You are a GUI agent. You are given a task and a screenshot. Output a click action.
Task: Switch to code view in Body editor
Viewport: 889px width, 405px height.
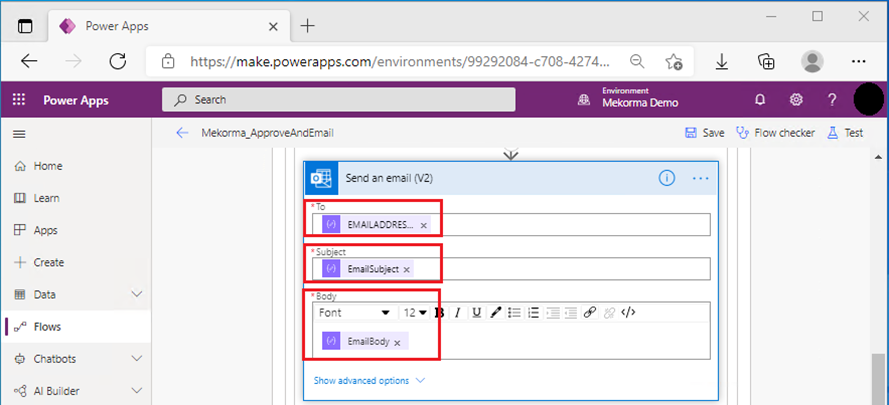(628, 313)
